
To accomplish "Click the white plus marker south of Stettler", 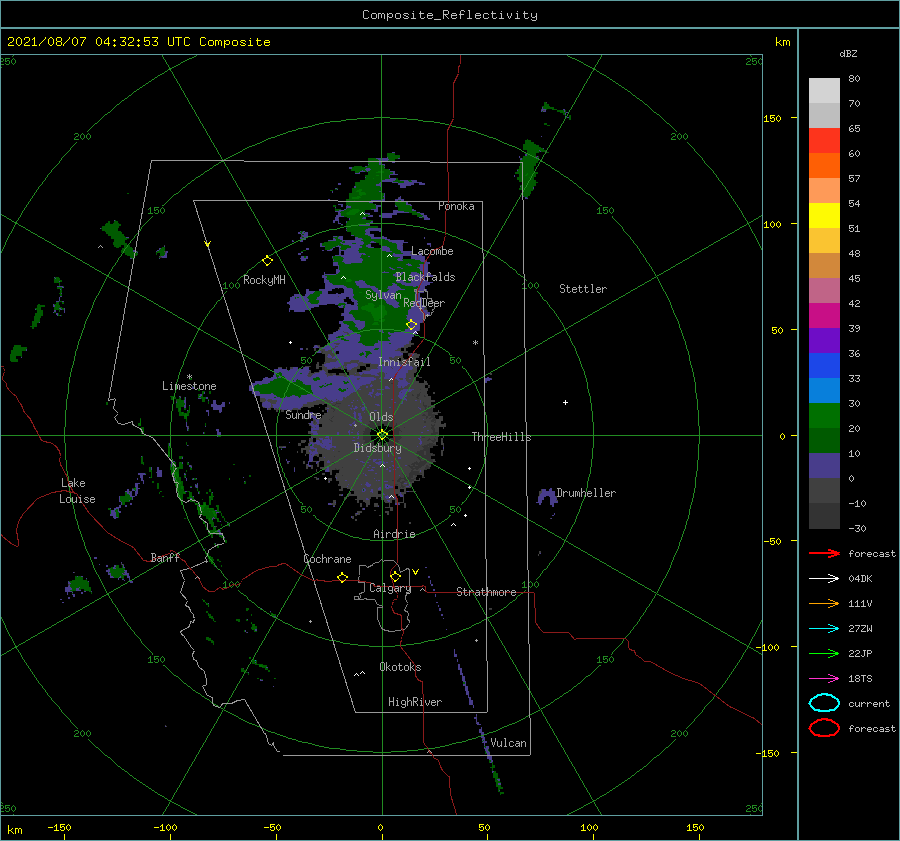I will pyautogui.click(x=565, y=402).
